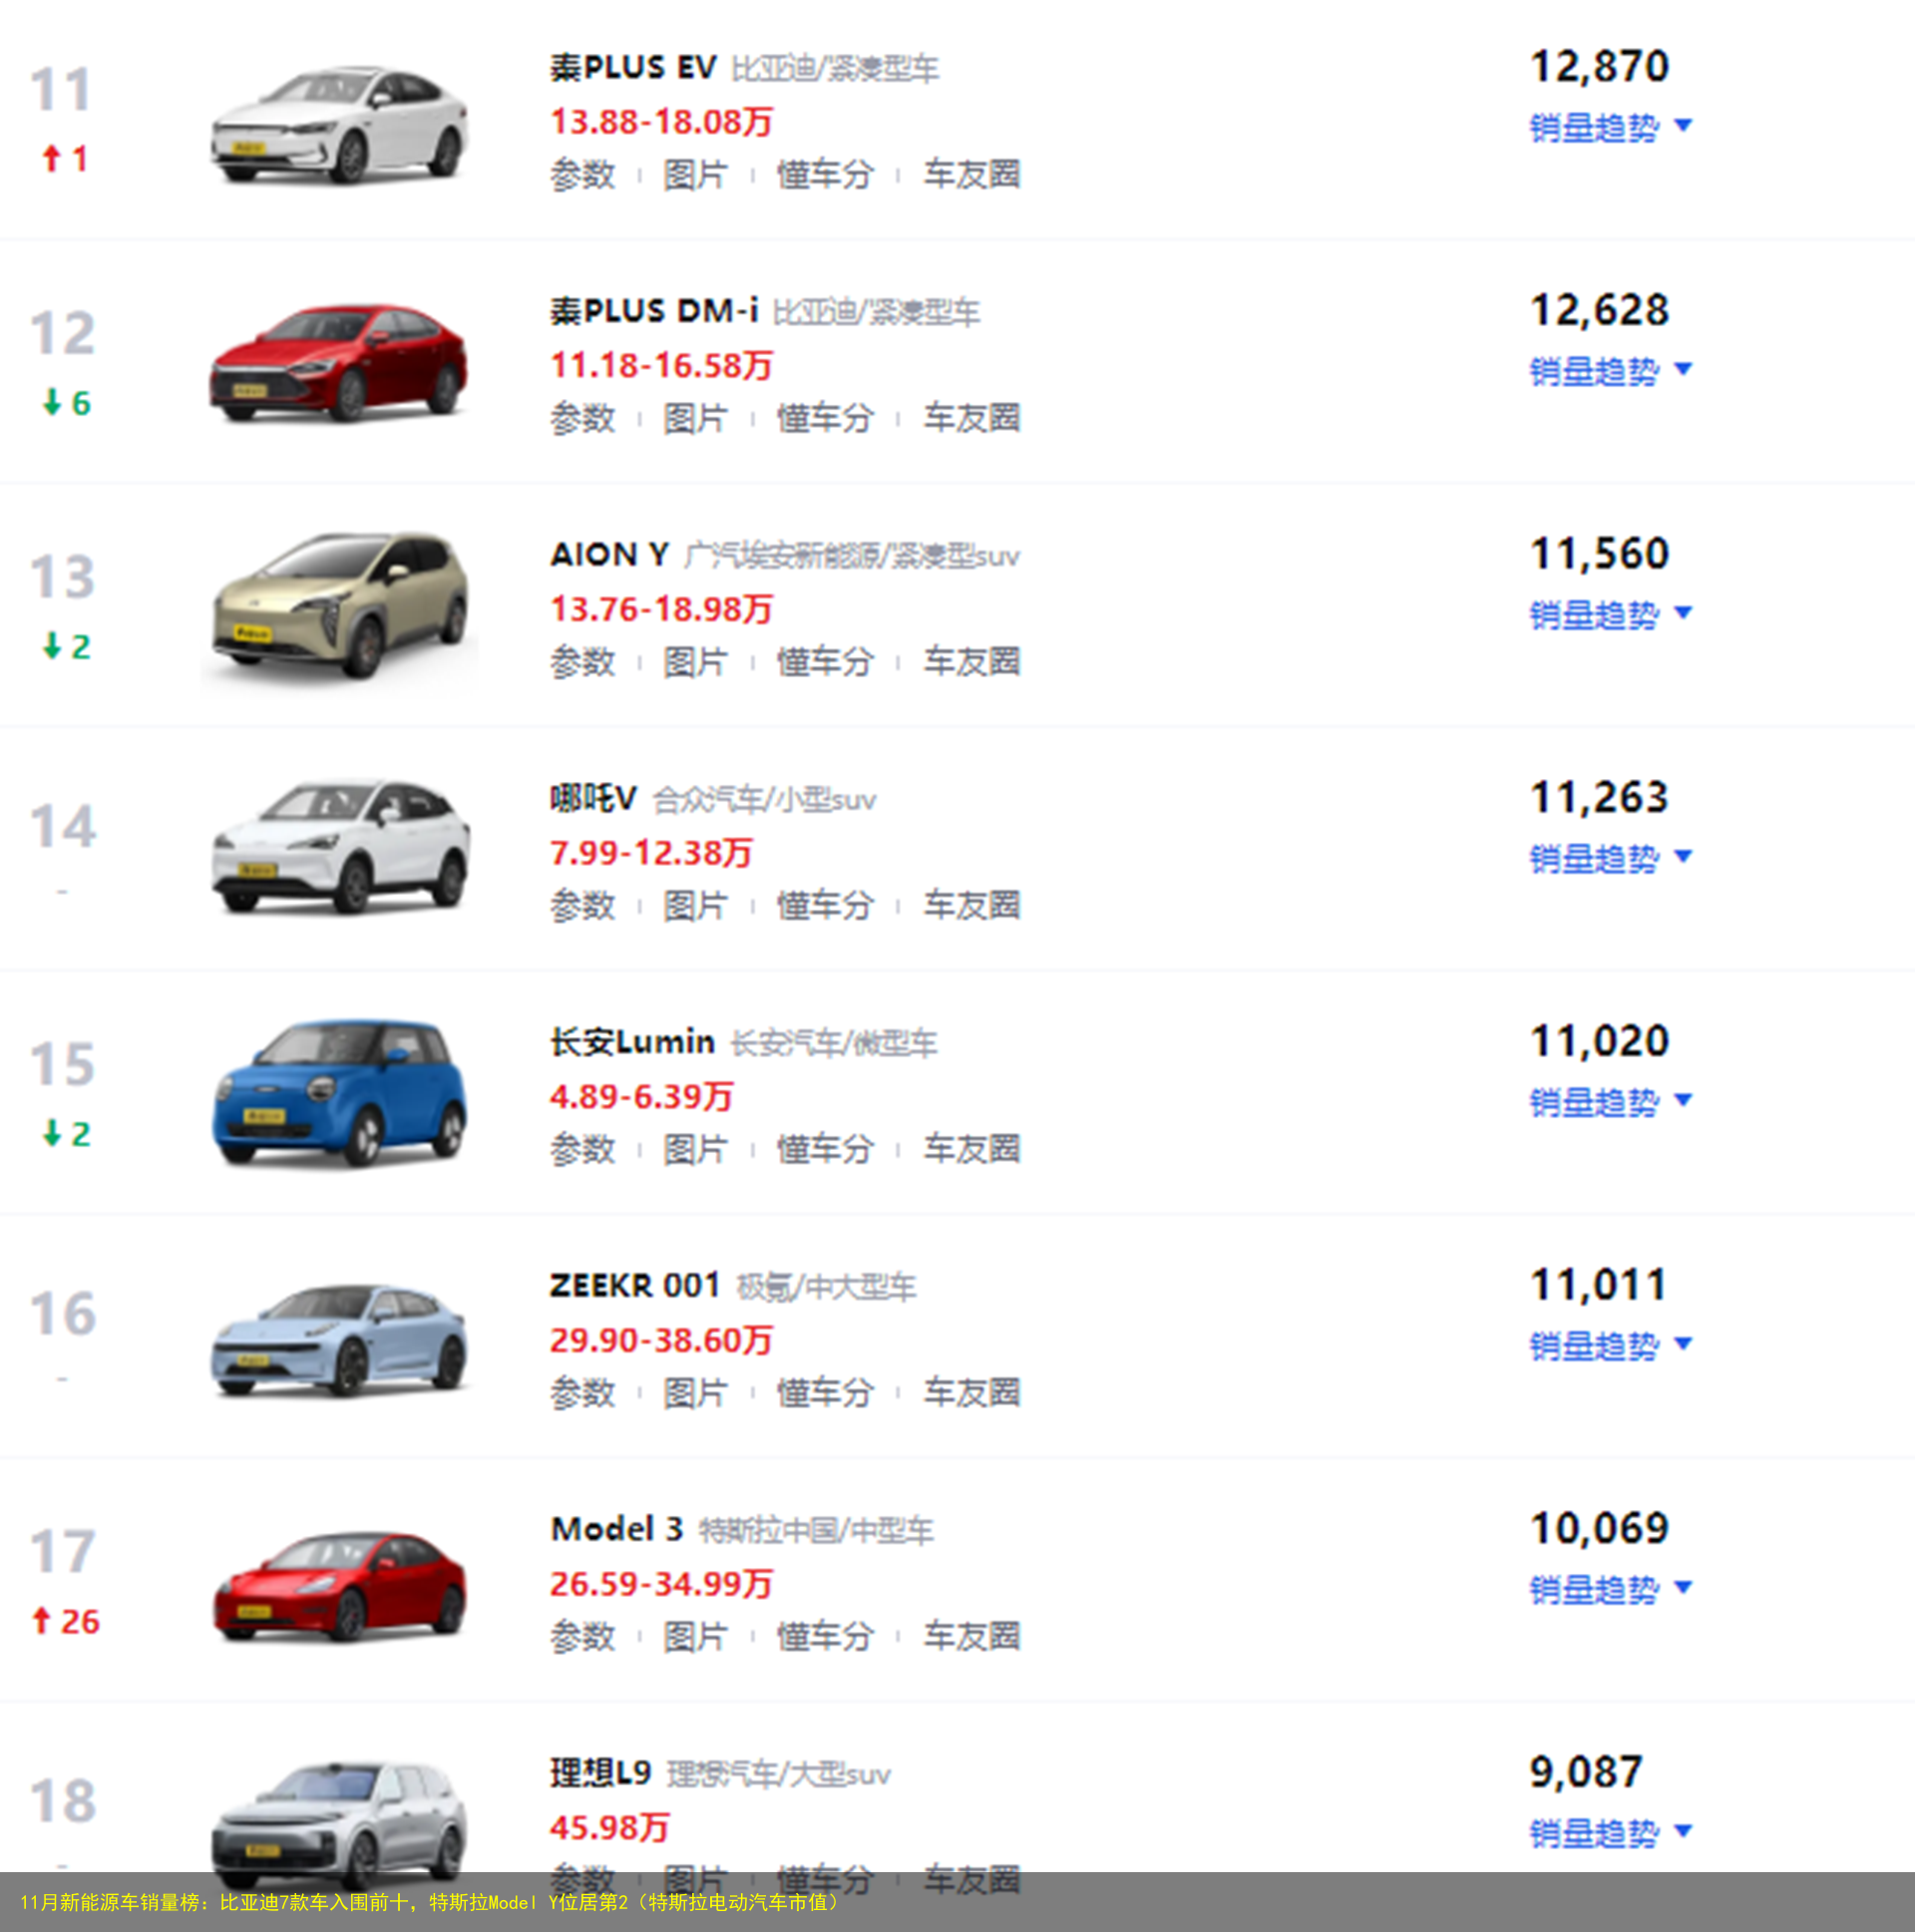Image resolution: width=1915 pixels, height=1932 pixels.
Task: Open 车友圈 for 哪吒V
Action: coord(972,906)
